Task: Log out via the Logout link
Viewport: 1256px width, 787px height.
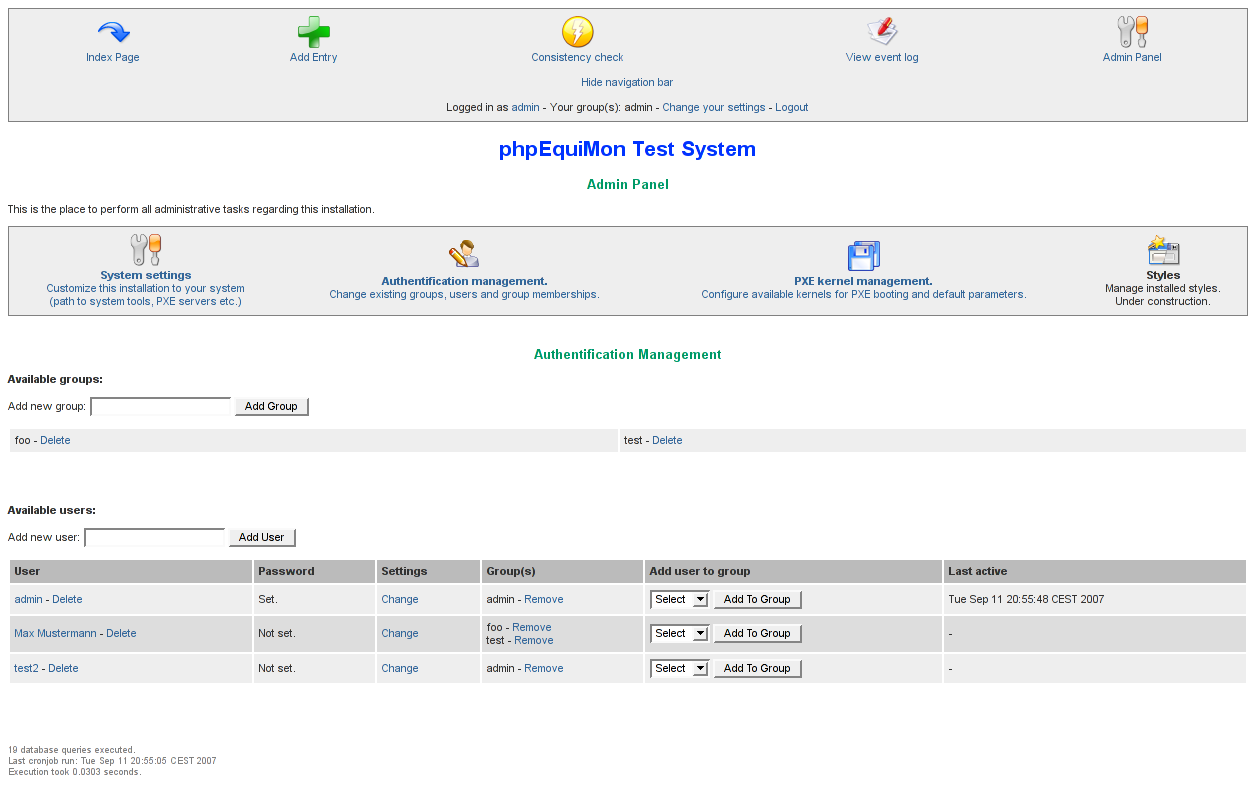Action: tap(791, 107)
